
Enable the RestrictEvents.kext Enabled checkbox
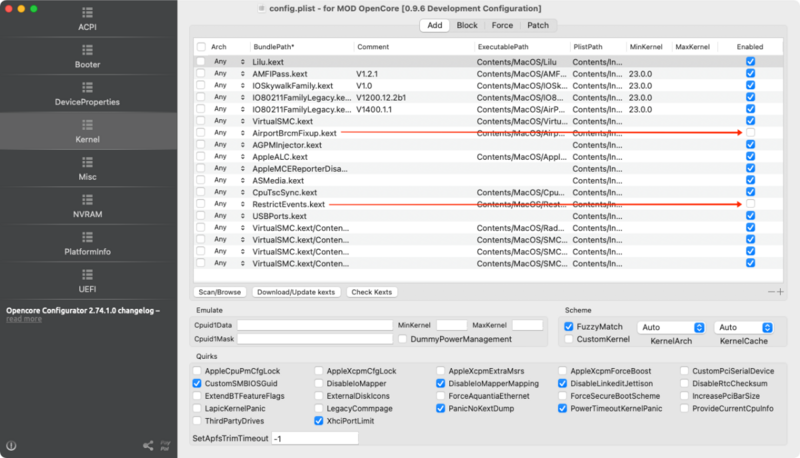tap(751, 204)
